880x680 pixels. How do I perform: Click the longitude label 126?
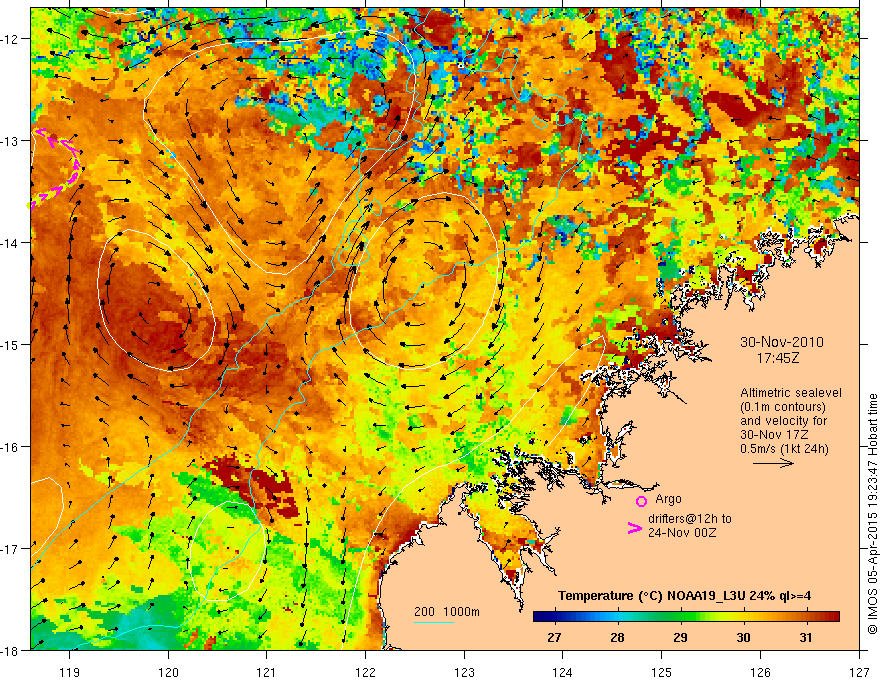760,672
